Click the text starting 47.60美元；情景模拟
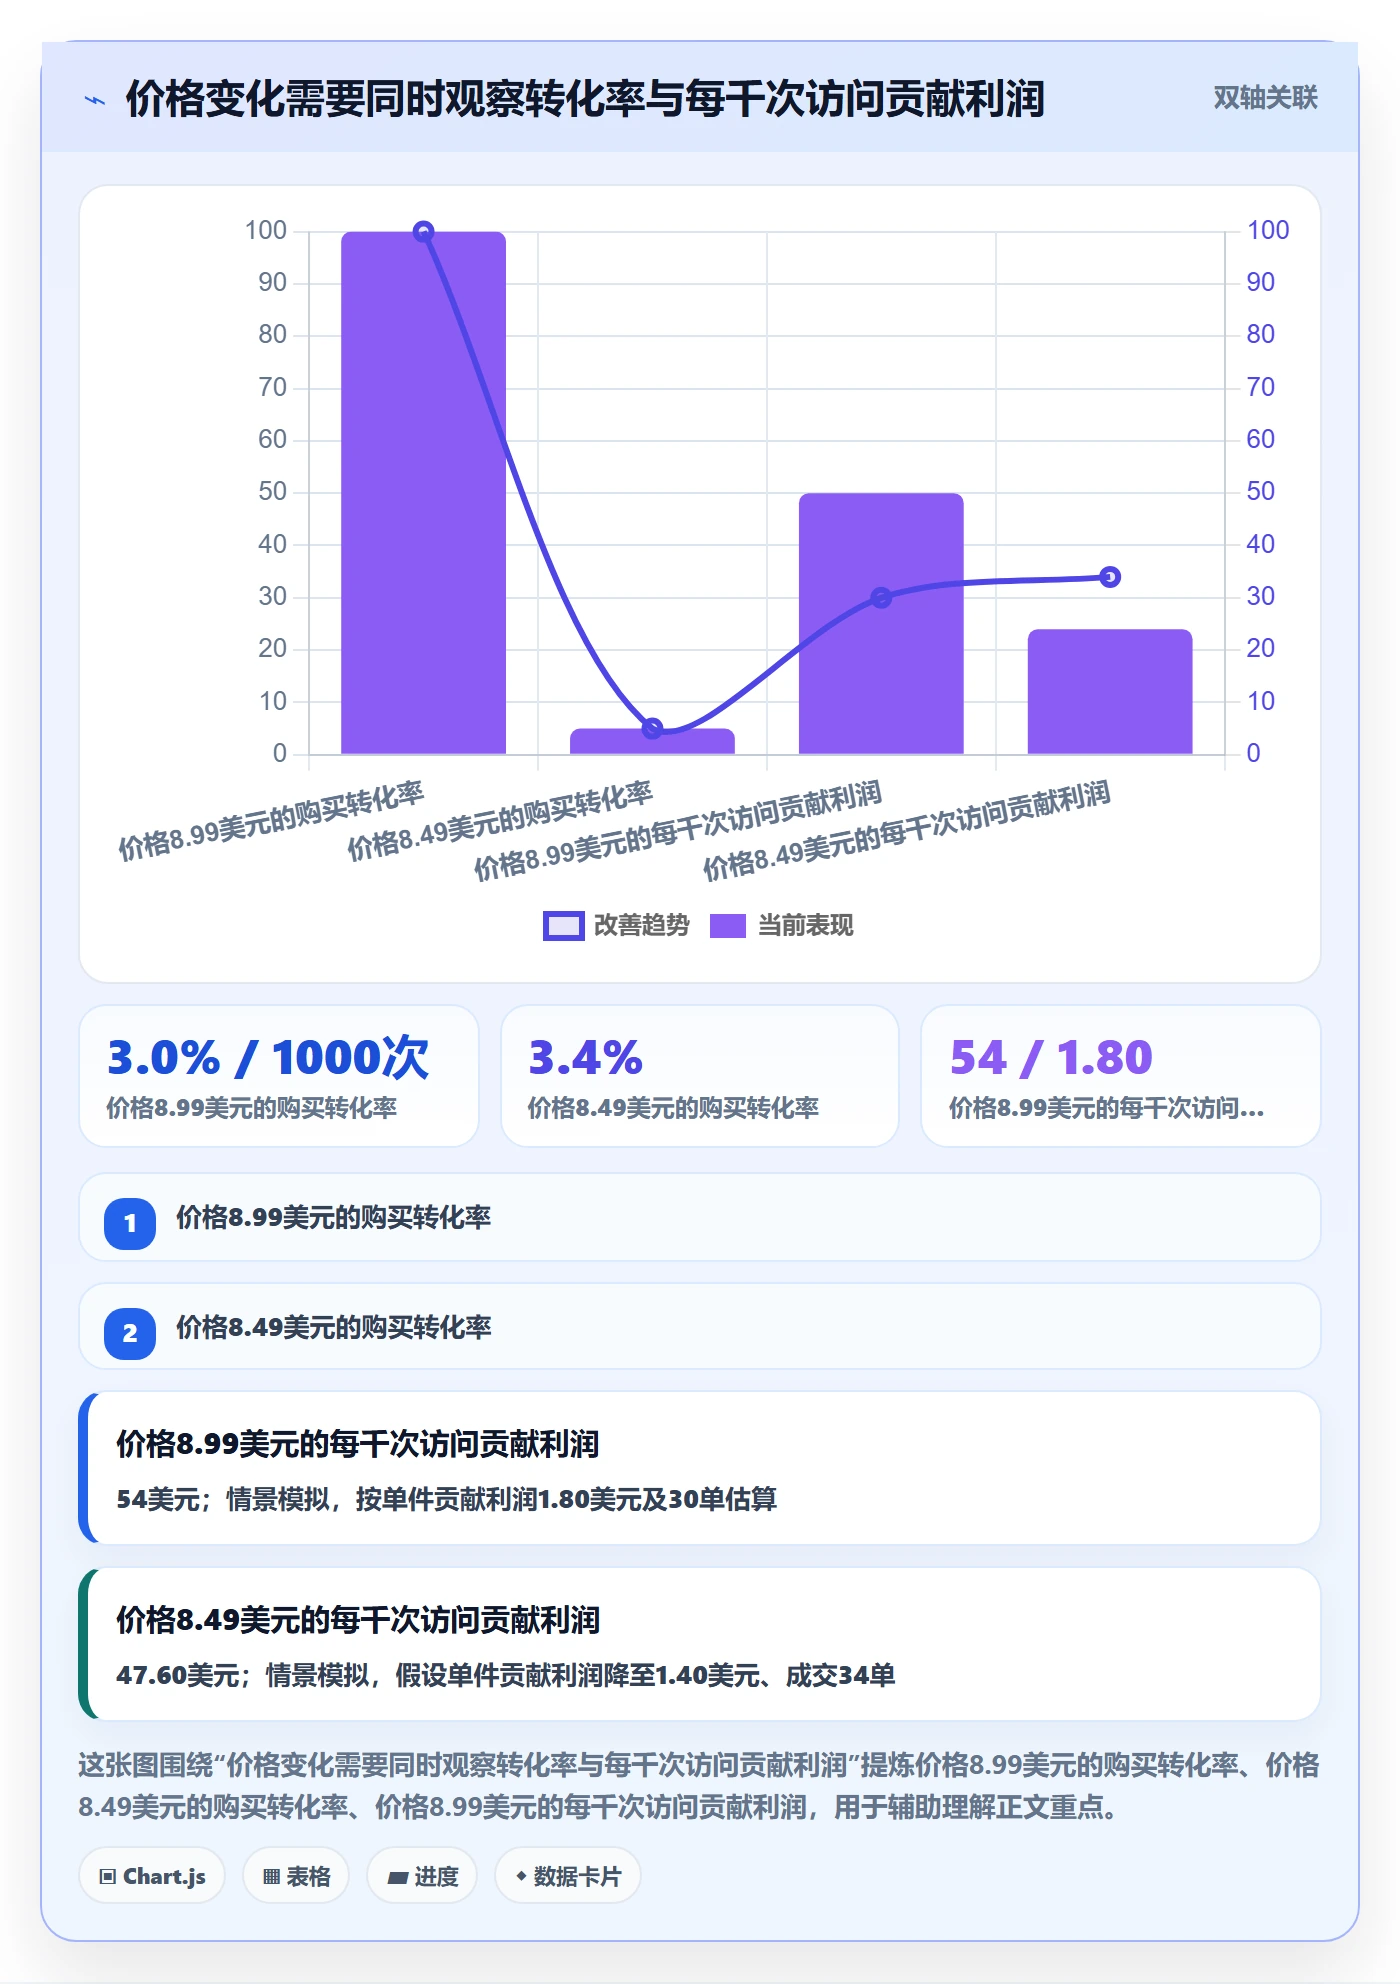1400x1984 pixels. click(x=505, y=1675)
